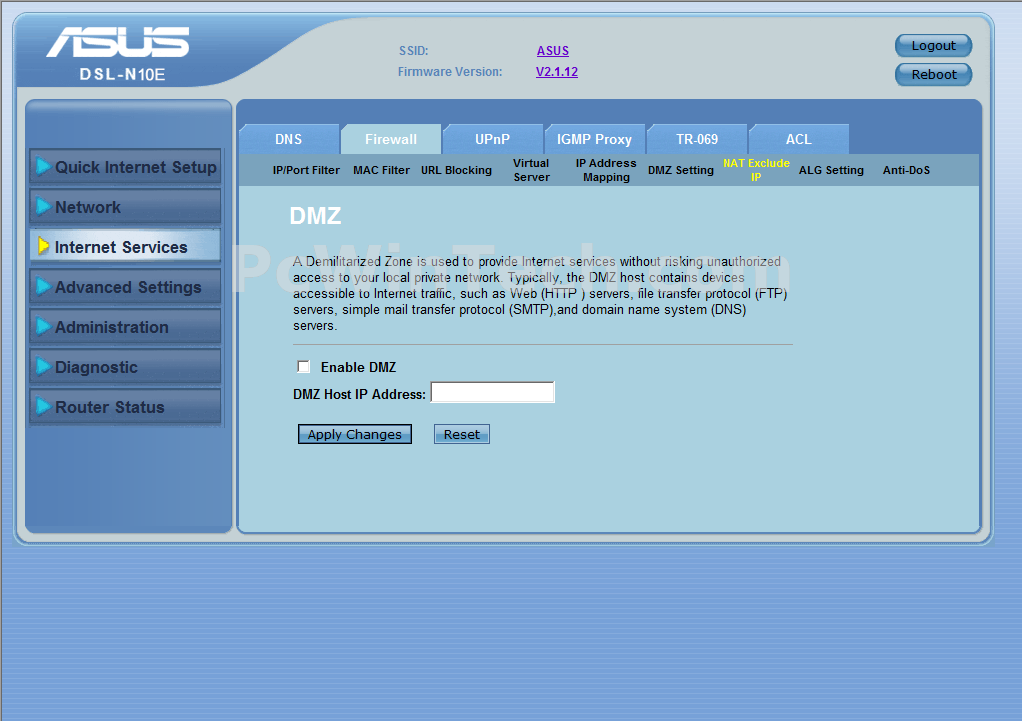Click the arrow icon beside Quick Internet Setup
The height and width of the screenshot is (721, 1022).
(x=43, y=166)
